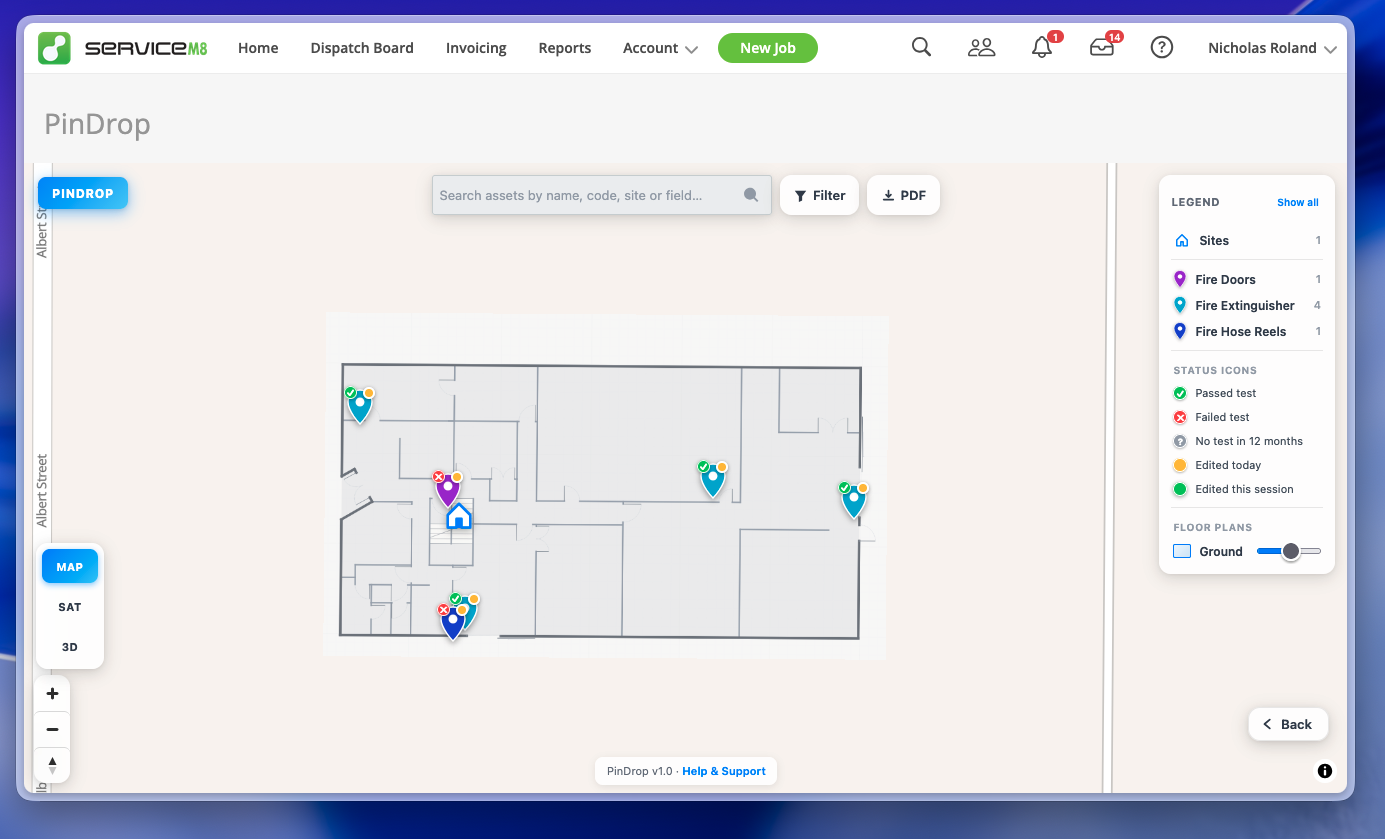
Task: Click the ServiceM8 logo
Action: tap(123, 48)
